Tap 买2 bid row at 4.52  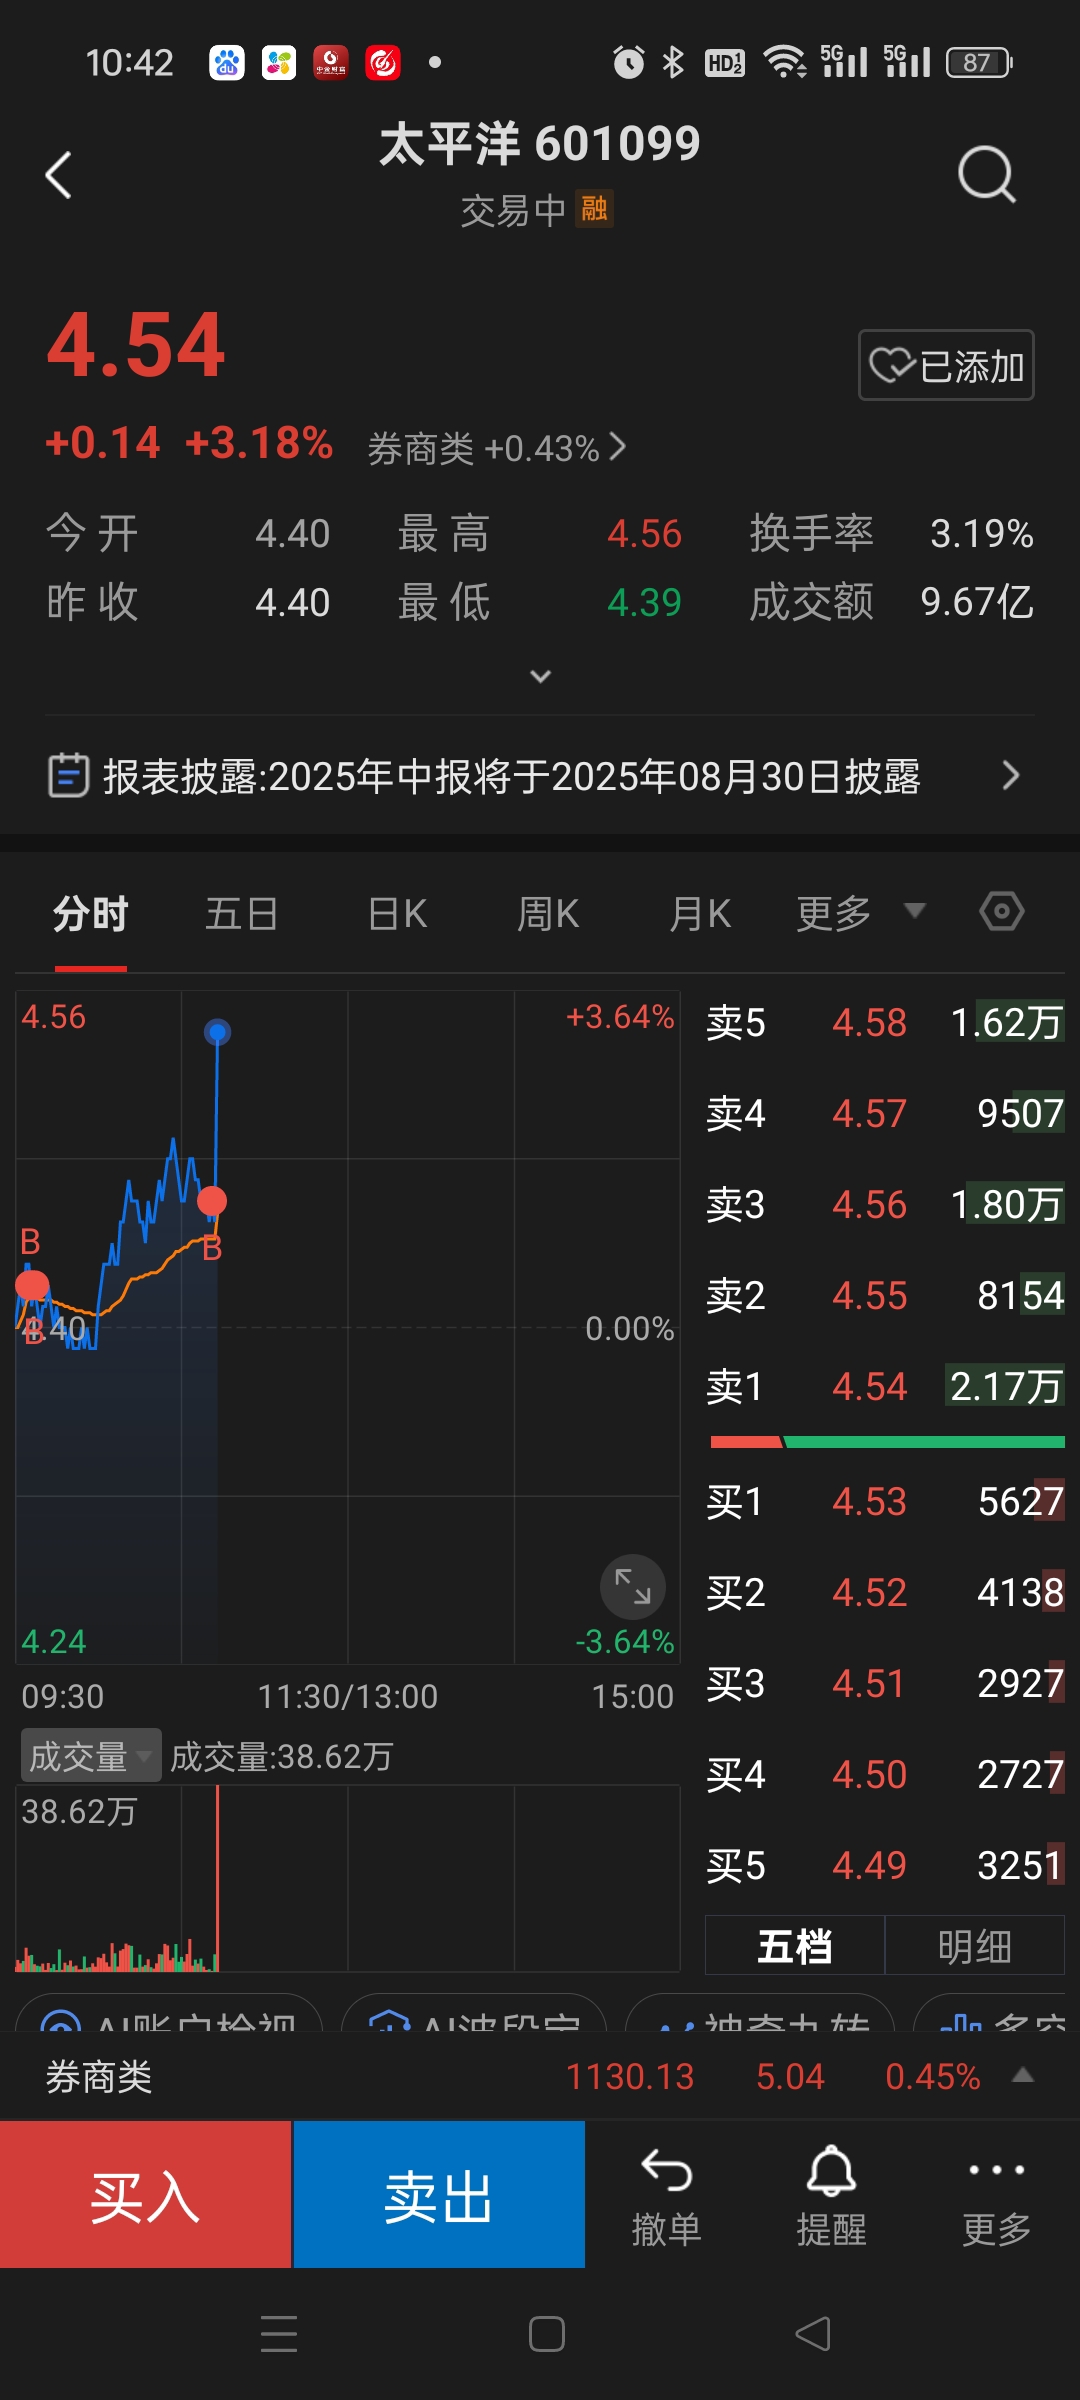click(885, 1593)
